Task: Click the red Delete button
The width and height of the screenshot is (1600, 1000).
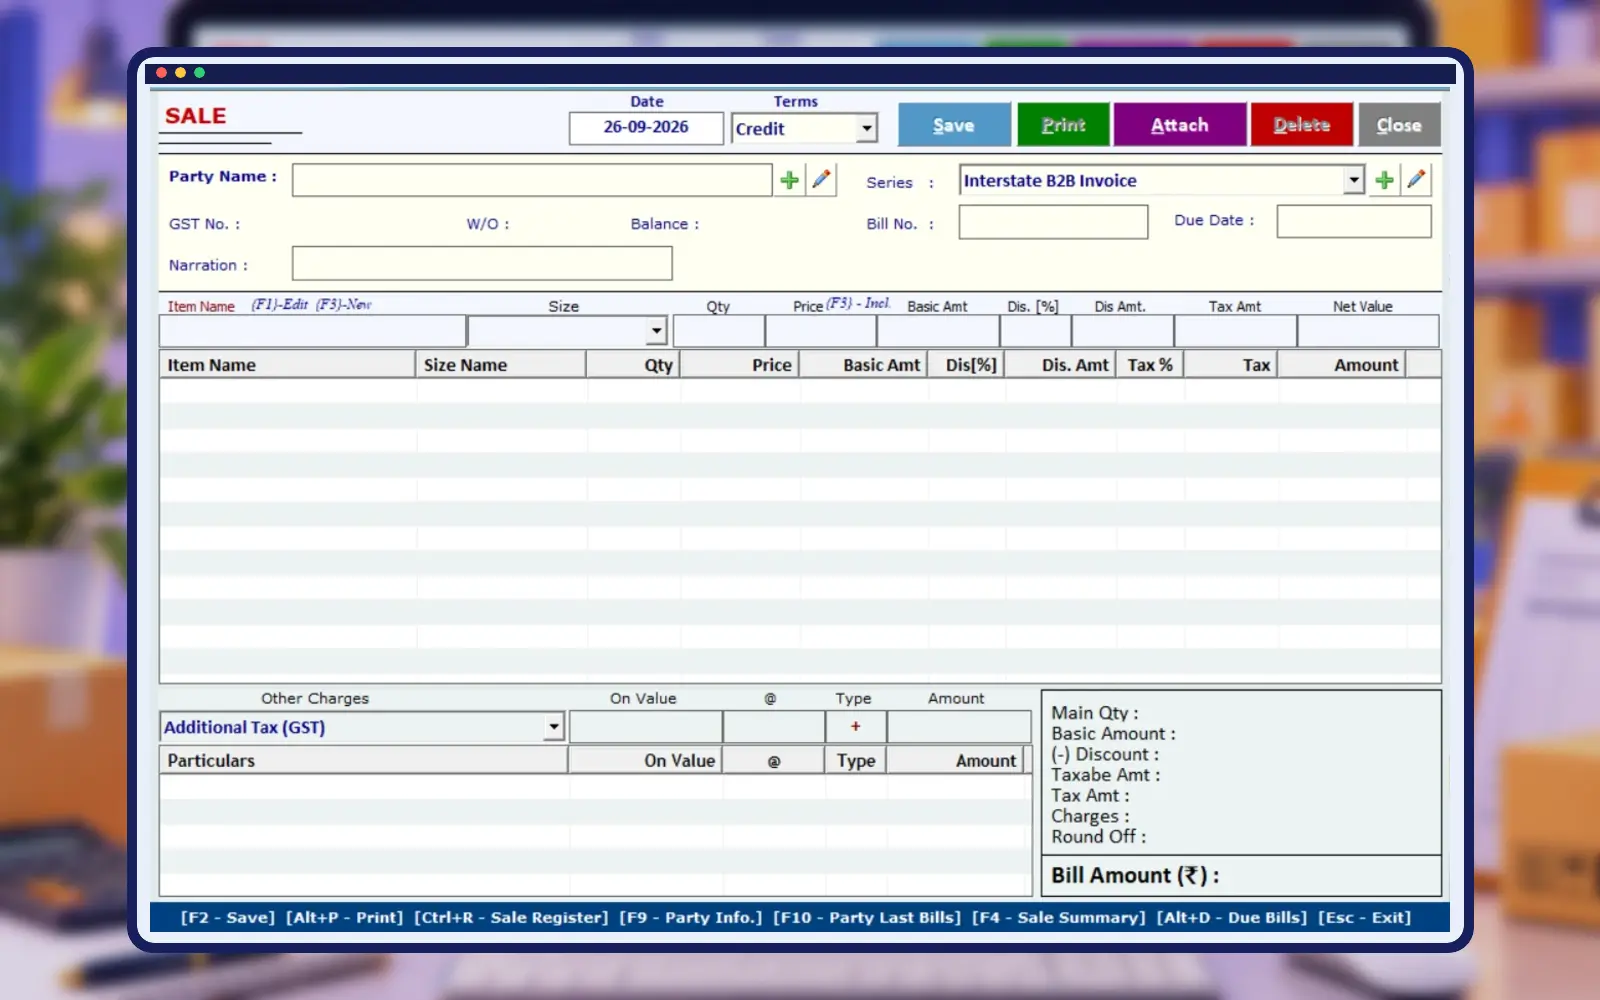Action: [x=1301, y=125]
